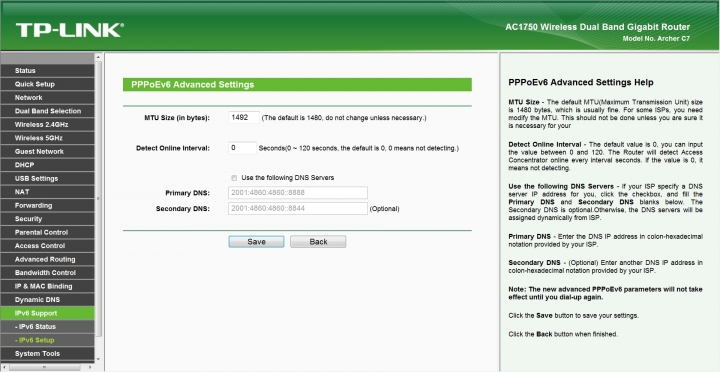
Task: Open Advanced Routing menu
Action: click(47, 259)
